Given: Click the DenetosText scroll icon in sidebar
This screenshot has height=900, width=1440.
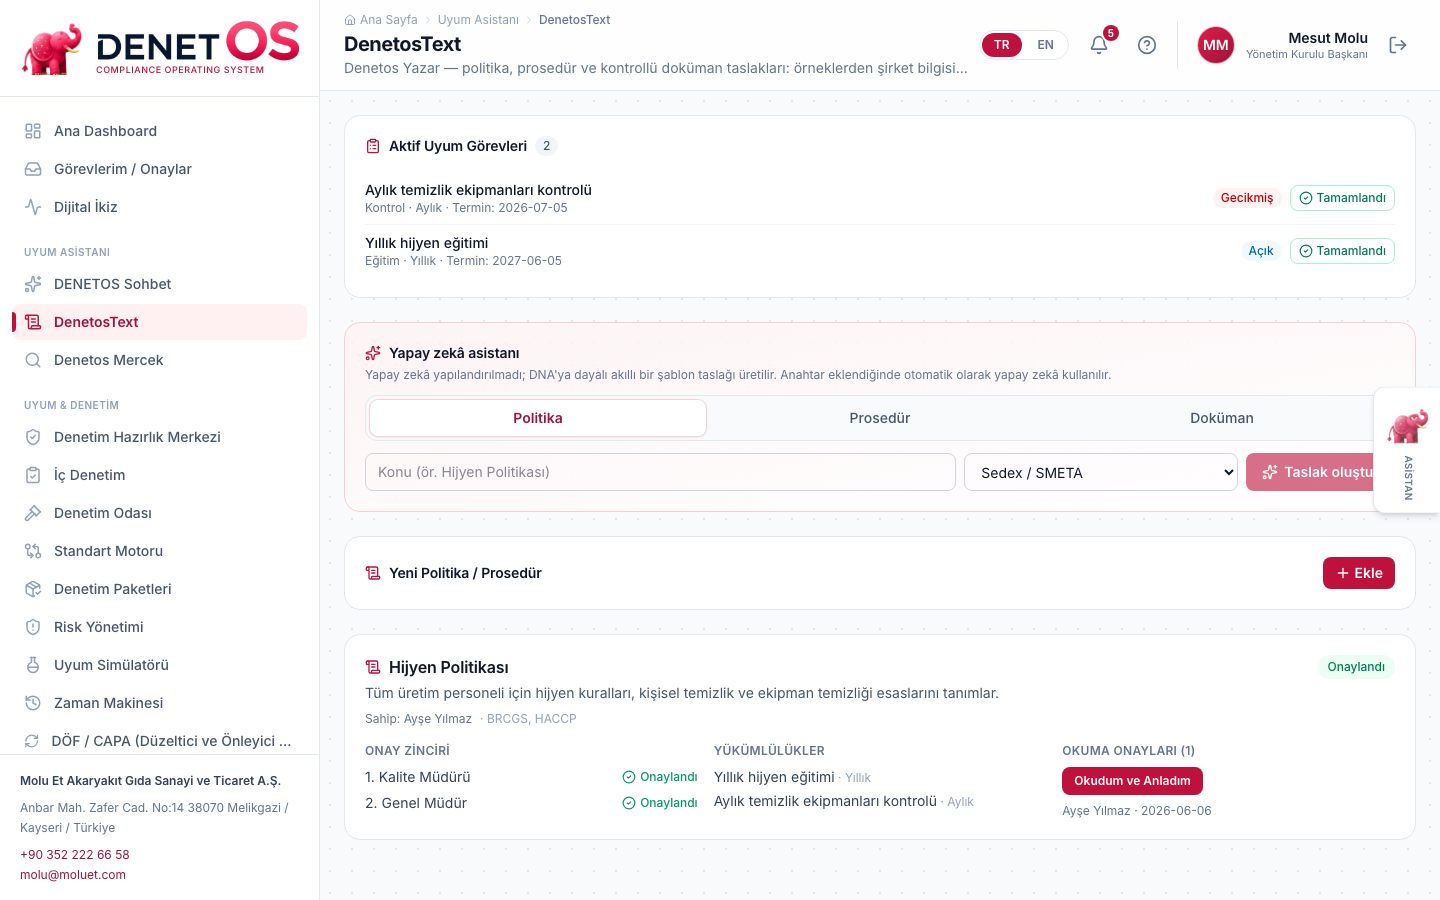Looking at the screenshot, I should (33, 322).
